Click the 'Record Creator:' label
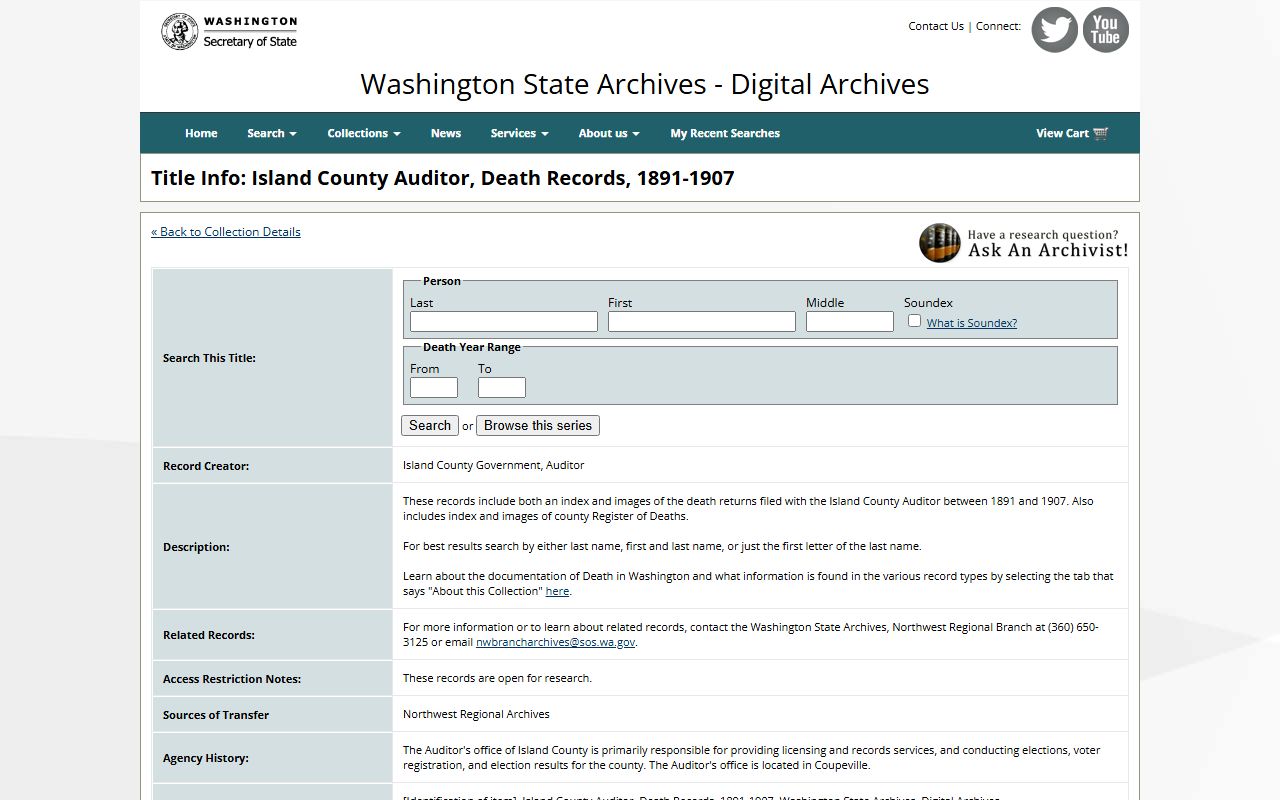Image resolution: width=1280 pixels, height=800 pixels. [206, 466]
